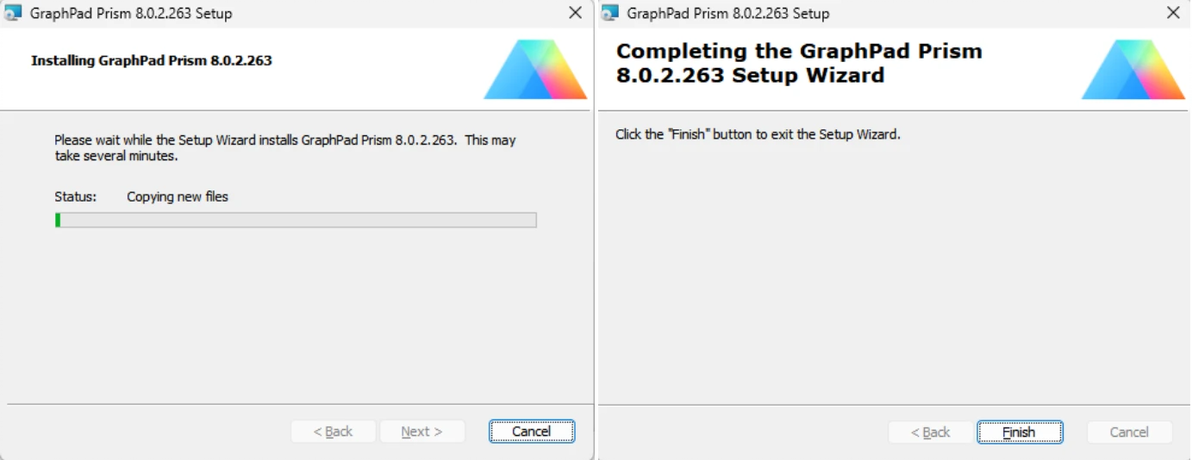
Task: Click the installer icon in the Completing window's title bar
Action: point(609,13)
